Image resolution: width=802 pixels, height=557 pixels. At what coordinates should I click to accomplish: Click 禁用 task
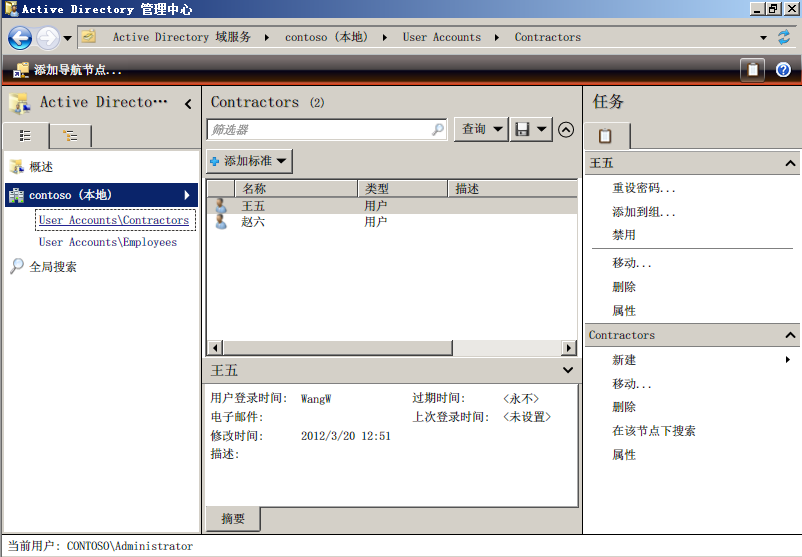pyautogui.click(x=624, y=235)
